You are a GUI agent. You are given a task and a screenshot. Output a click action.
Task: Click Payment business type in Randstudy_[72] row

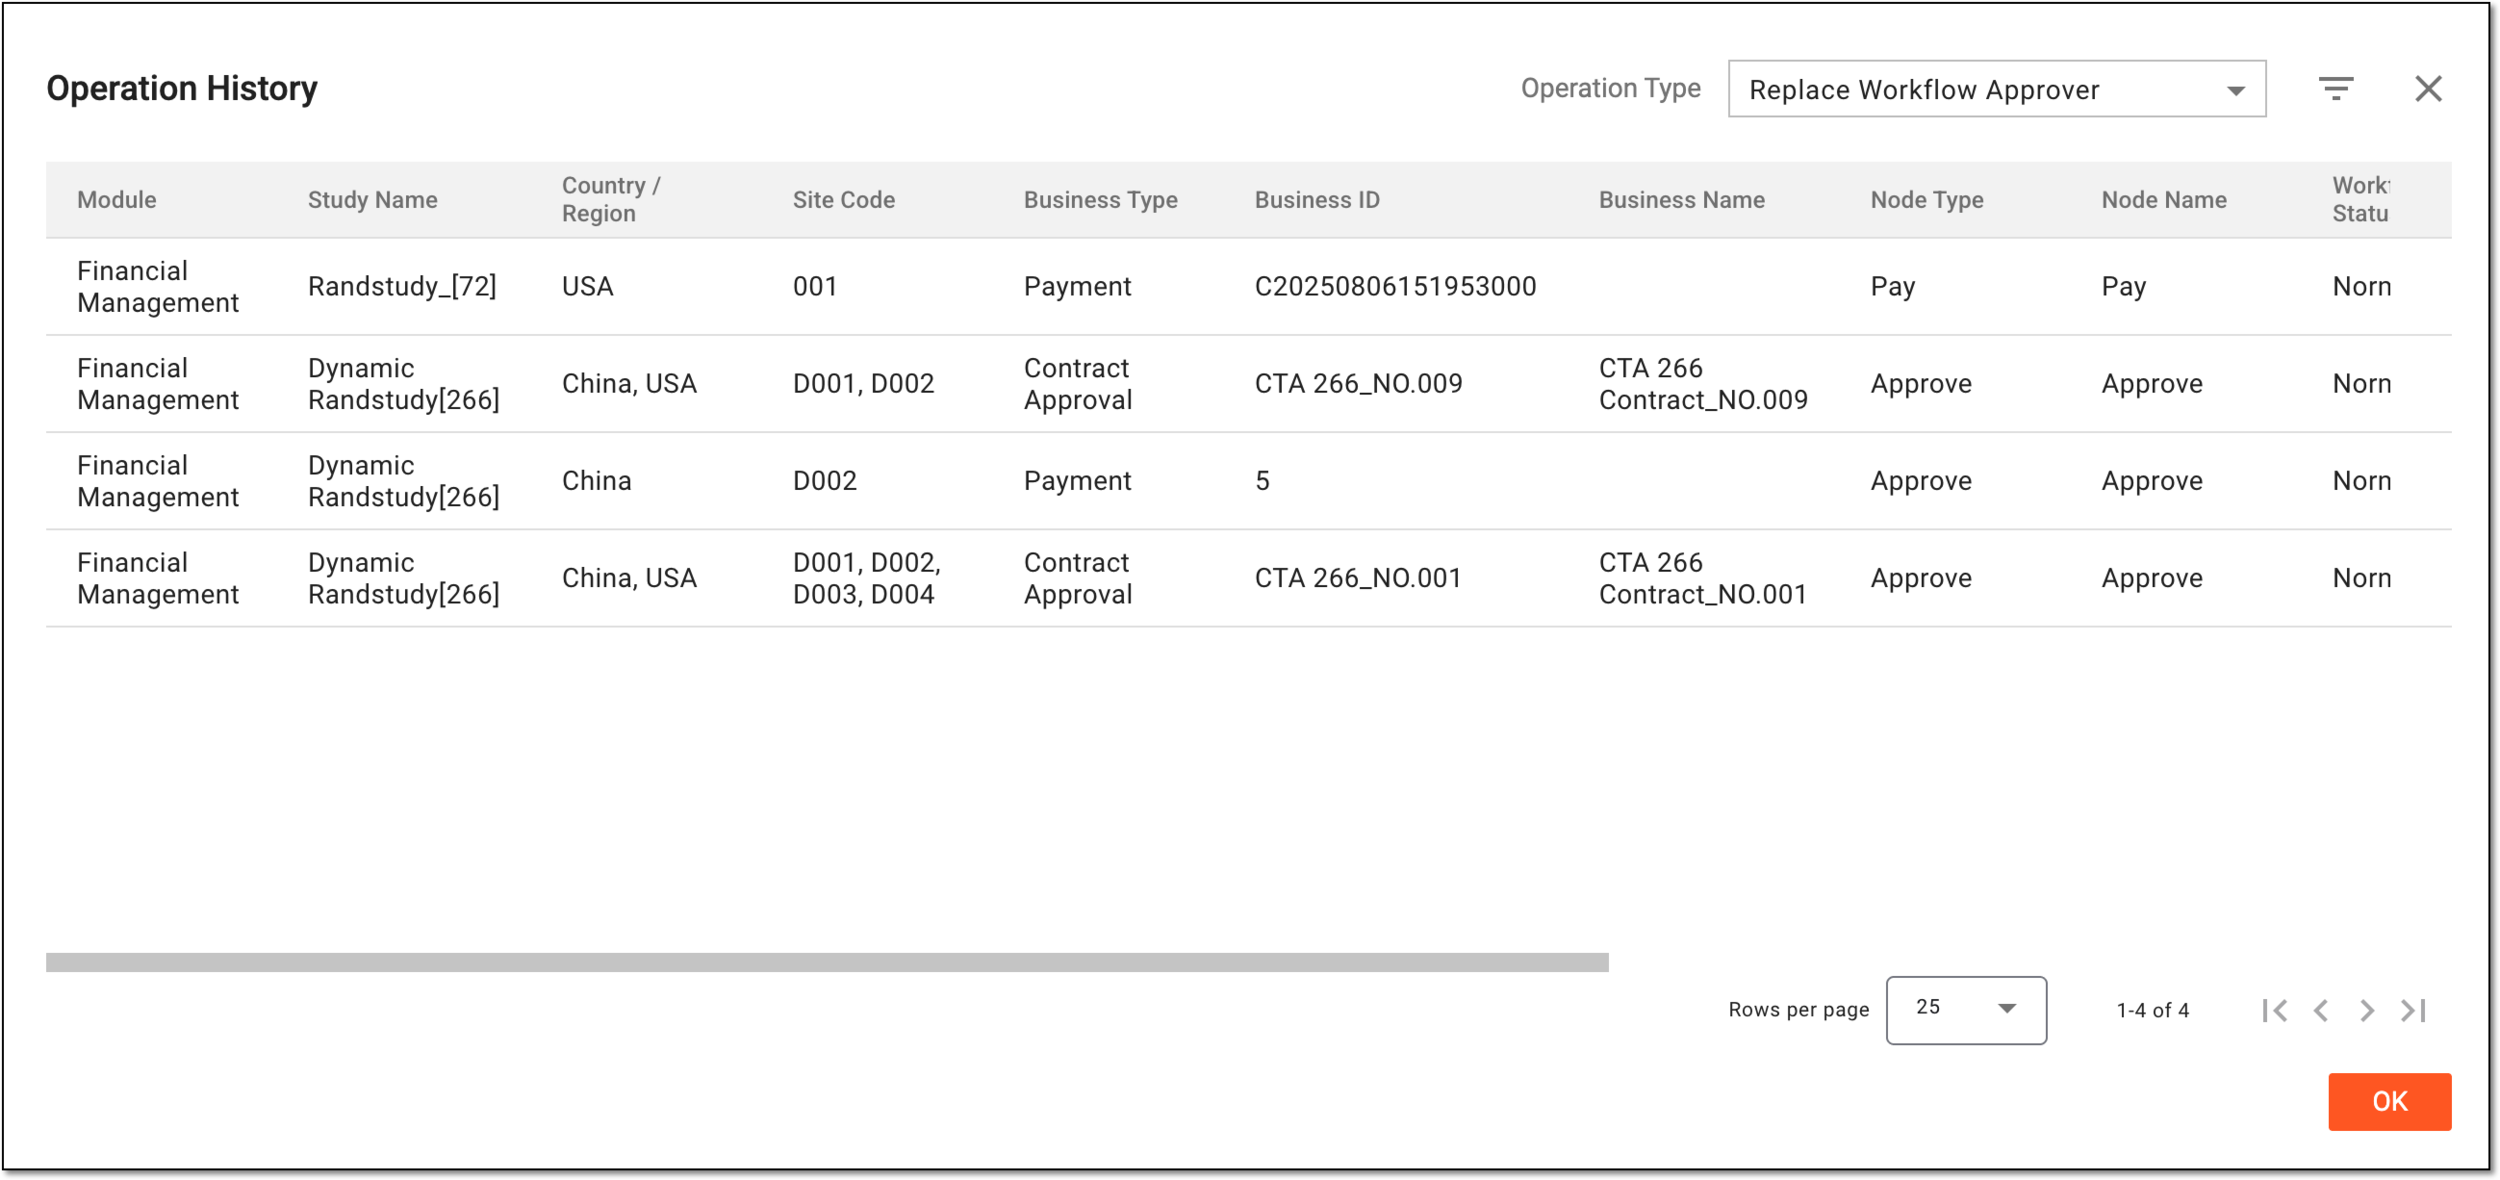click(1077, 287)
